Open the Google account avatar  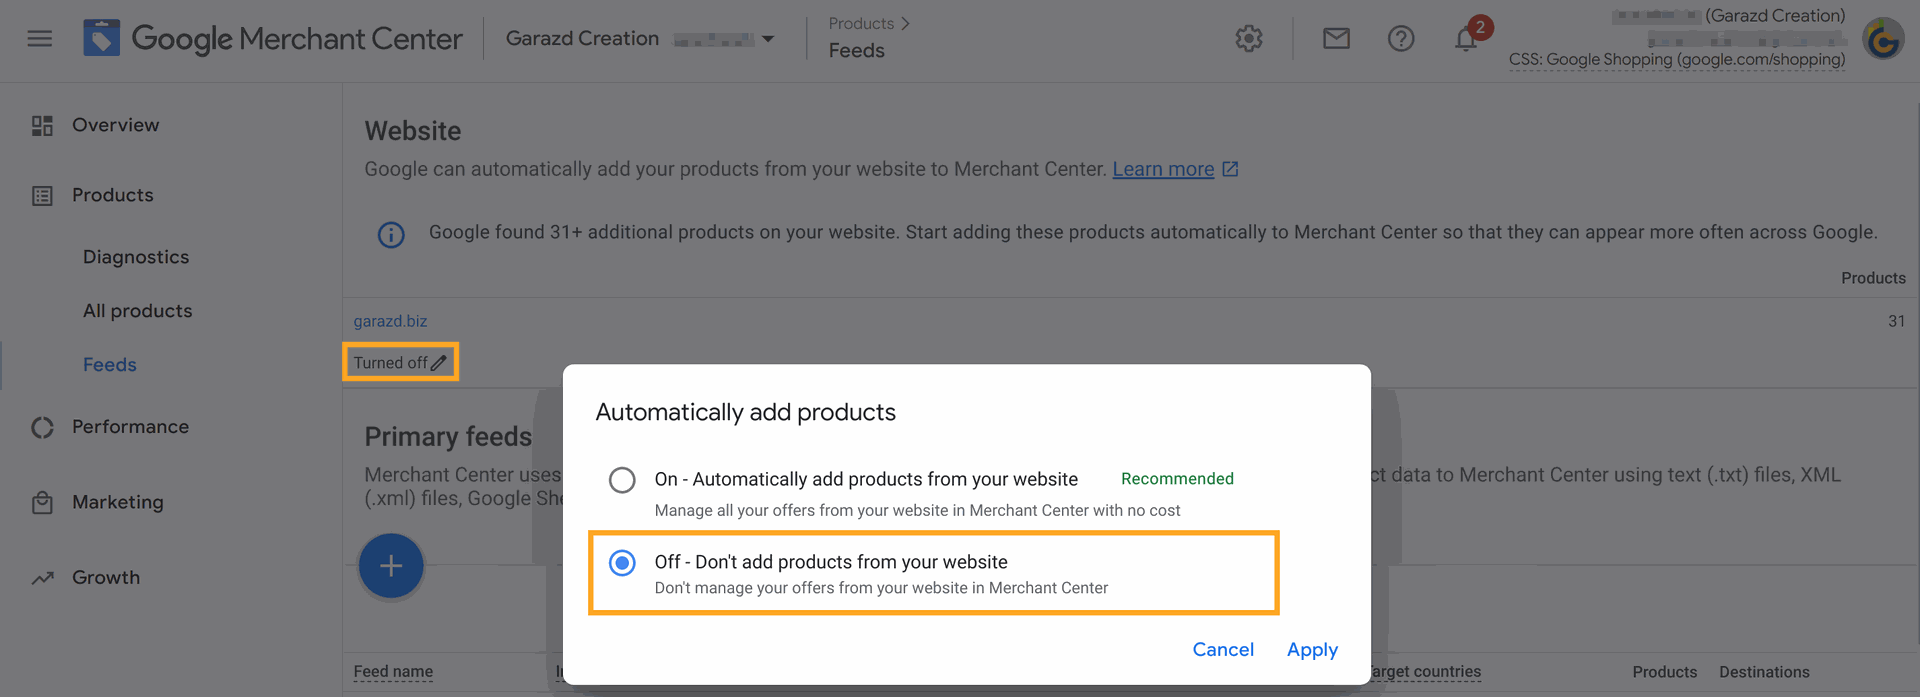1883,40
